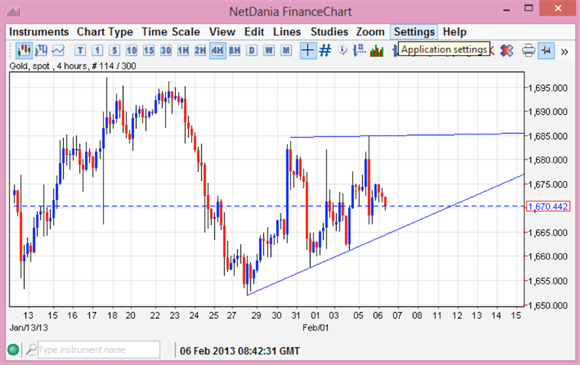Click the instrument name search field
The image size is (580, 365).
coord(99,349)
